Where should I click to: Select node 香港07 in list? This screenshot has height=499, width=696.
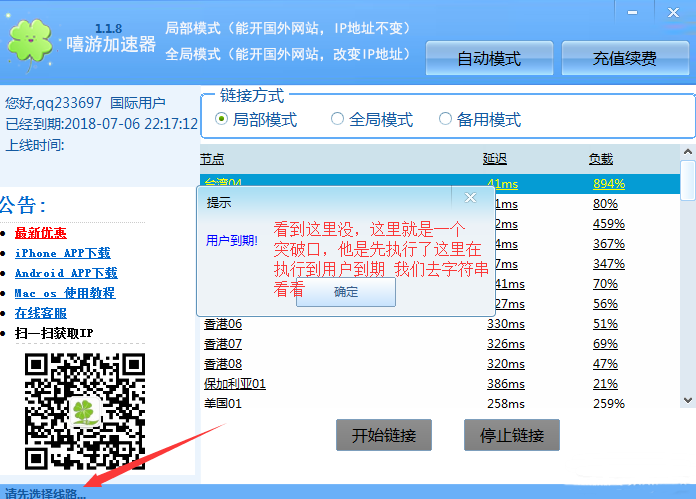click(x=223, y=343)
